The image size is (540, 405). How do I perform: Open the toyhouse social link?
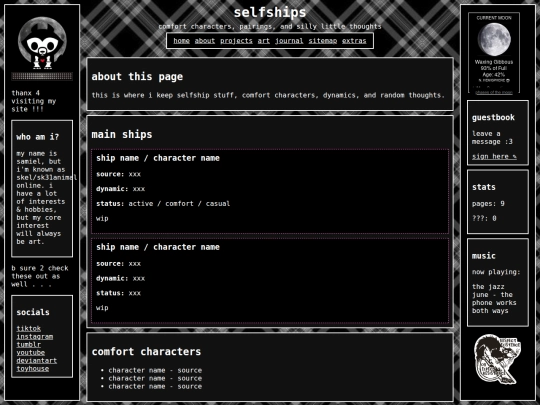(33, 368)
